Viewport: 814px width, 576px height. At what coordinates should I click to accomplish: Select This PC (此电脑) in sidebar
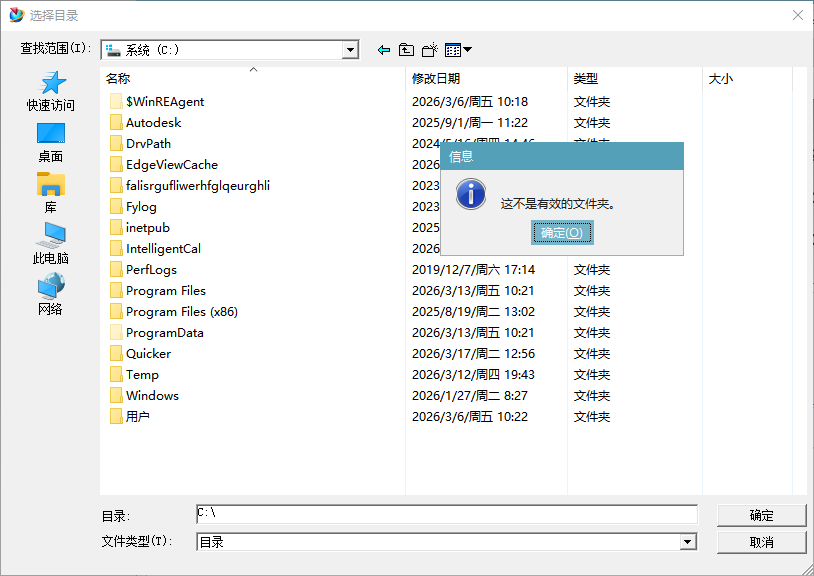(x=50, y=244)
